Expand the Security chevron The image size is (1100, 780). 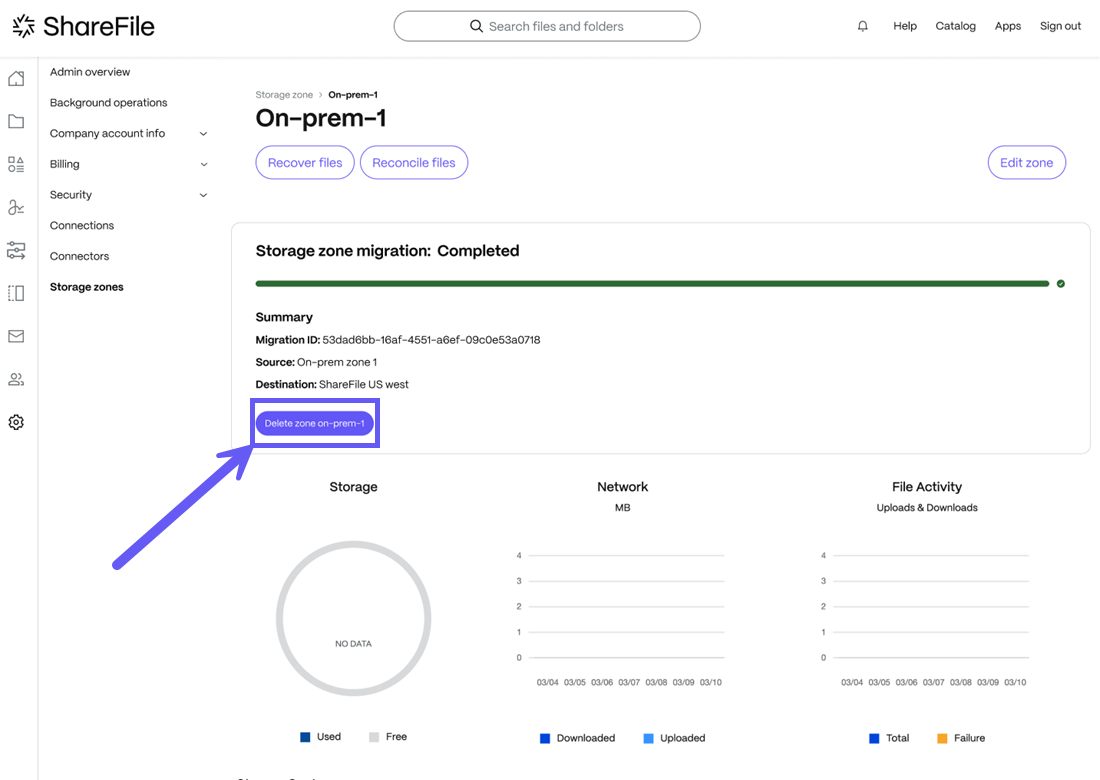[203, 195]
